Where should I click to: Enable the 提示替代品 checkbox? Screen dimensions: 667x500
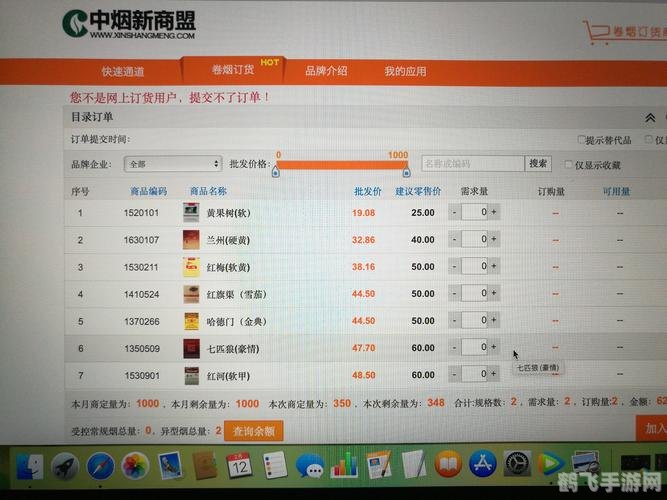pyautogui.click(x=581, y=140)
